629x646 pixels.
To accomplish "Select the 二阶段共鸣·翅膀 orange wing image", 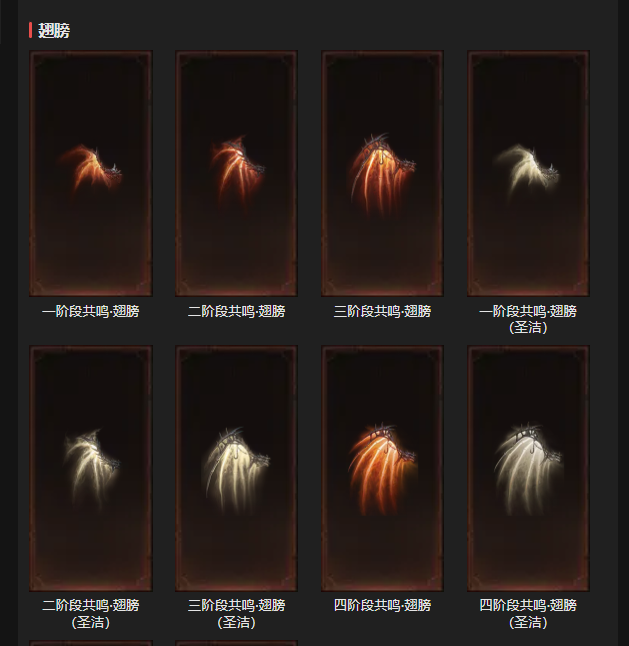I will pyautogui.click(x=236, y=173).
